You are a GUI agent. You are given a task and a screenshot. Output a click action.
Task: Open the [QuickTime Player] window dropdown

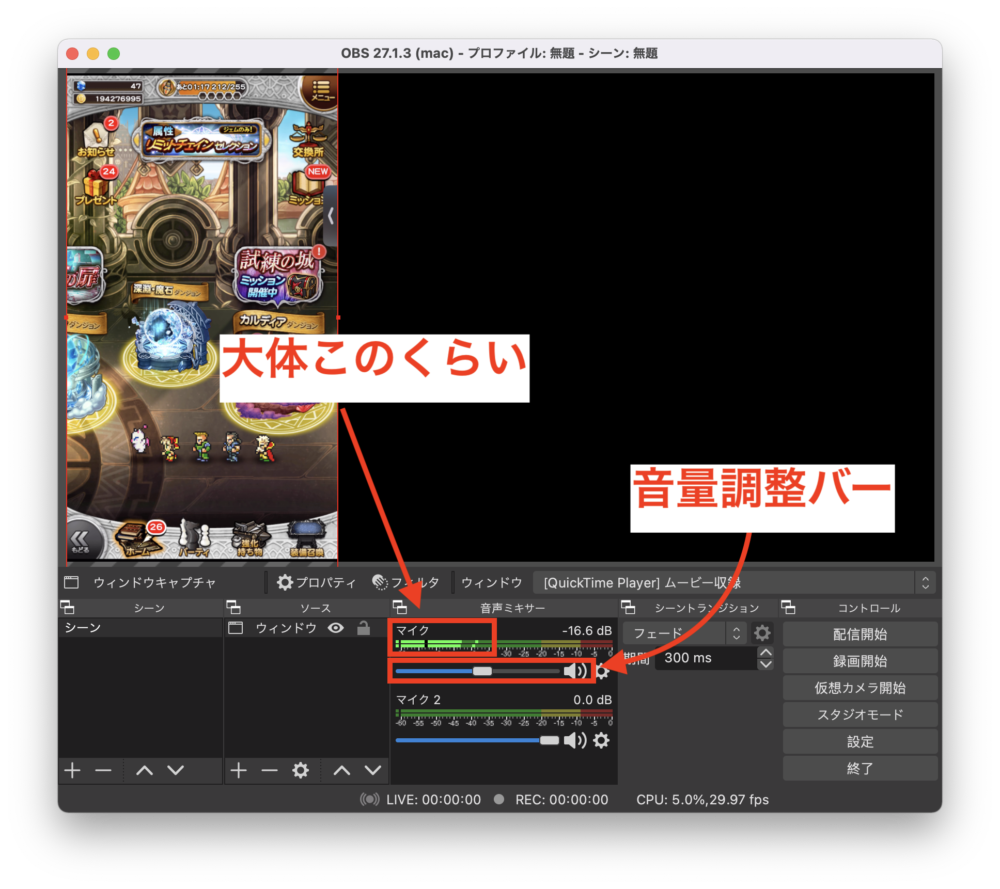click(733, 582)
